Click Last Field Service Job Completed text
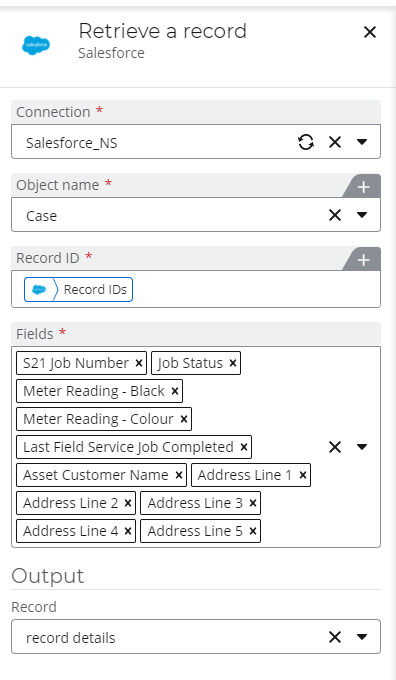 (128, 447)
